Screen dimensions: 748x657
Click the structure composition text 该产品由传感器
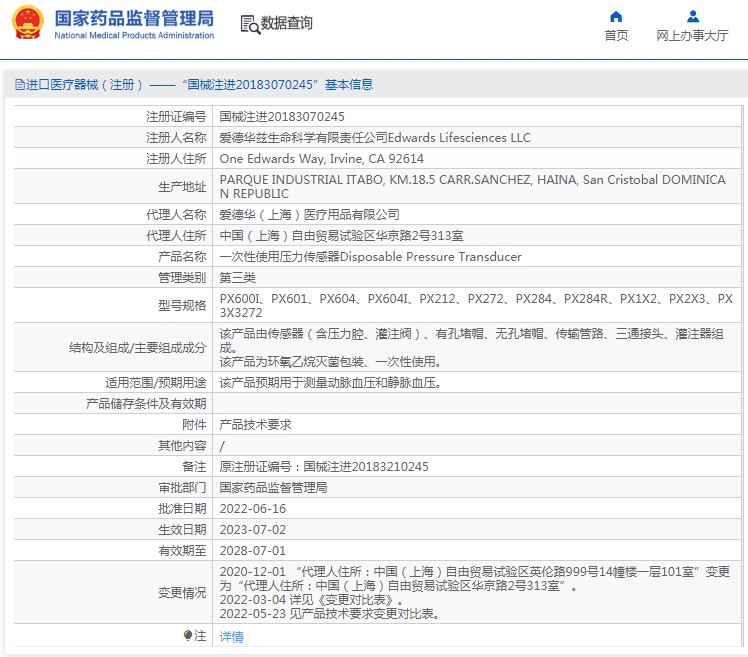[x=471, y=347]
